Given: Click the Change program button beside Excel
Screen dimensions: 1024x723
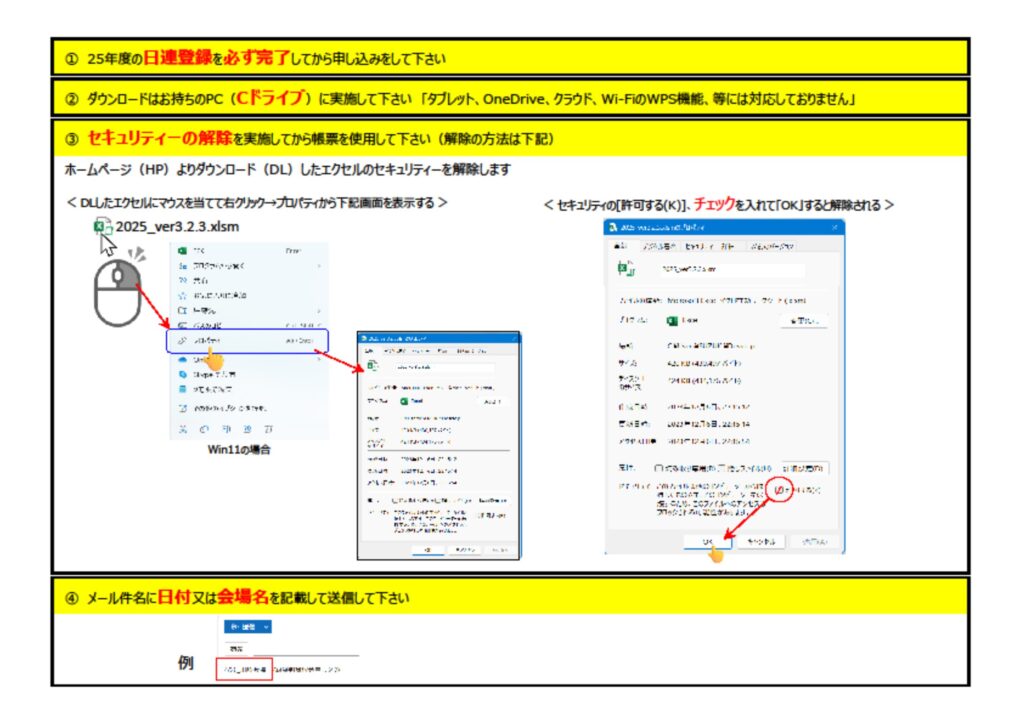Looking at the screenshot, I should 803,320.
